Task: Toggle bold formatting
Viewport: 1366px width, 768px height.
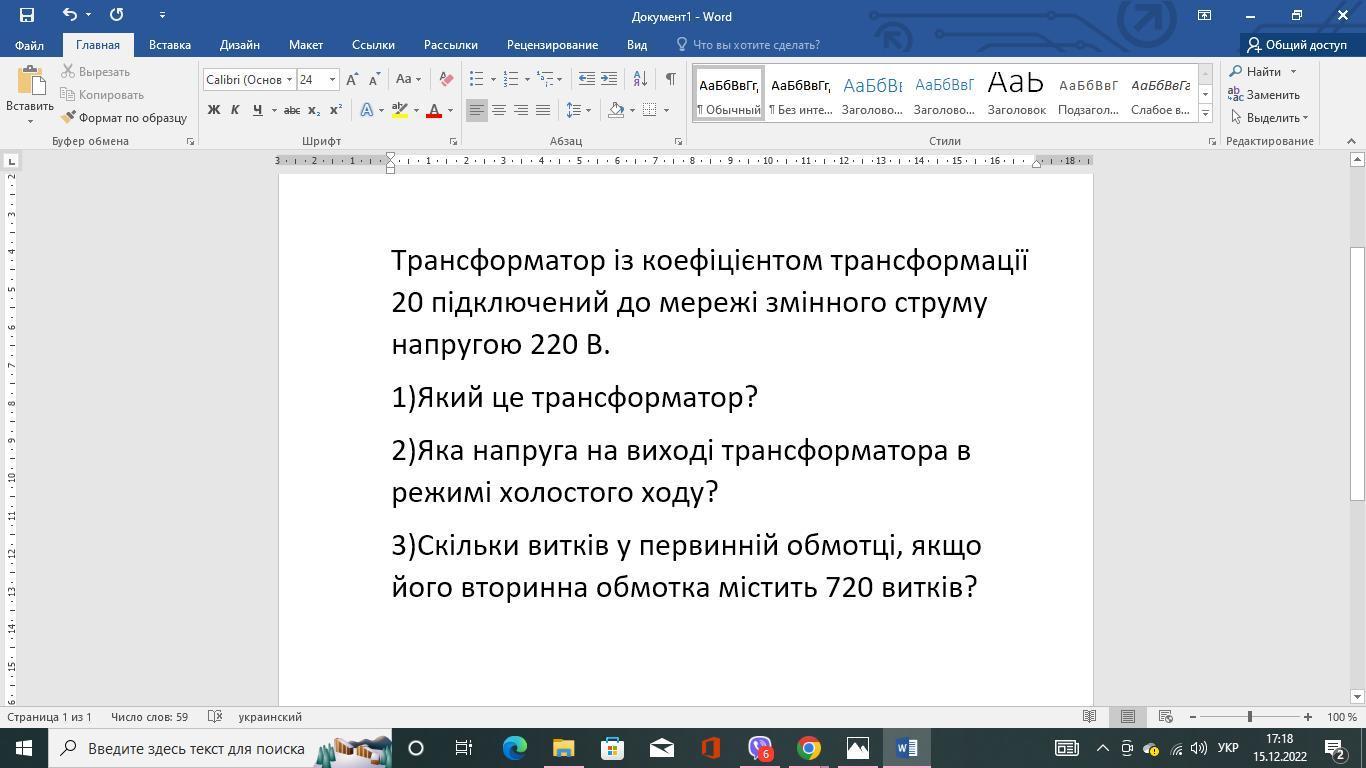Action: coord(213,110)
